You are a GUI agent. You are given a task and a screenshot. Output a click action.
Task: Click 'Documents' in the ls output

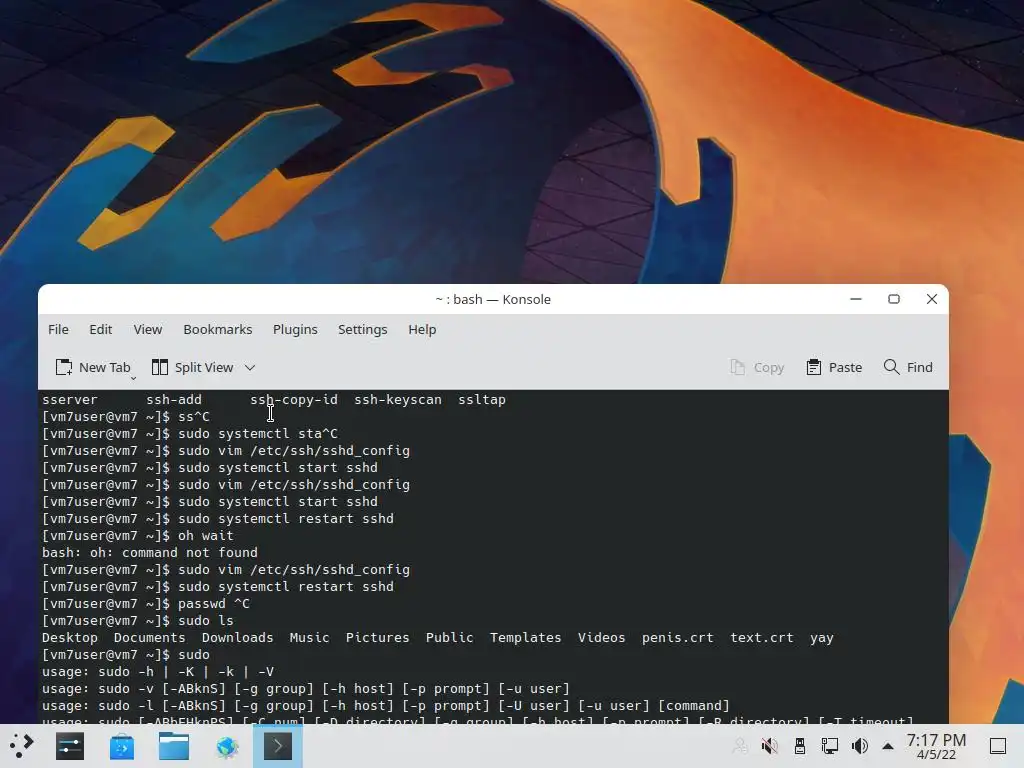[x=150, y=637]
